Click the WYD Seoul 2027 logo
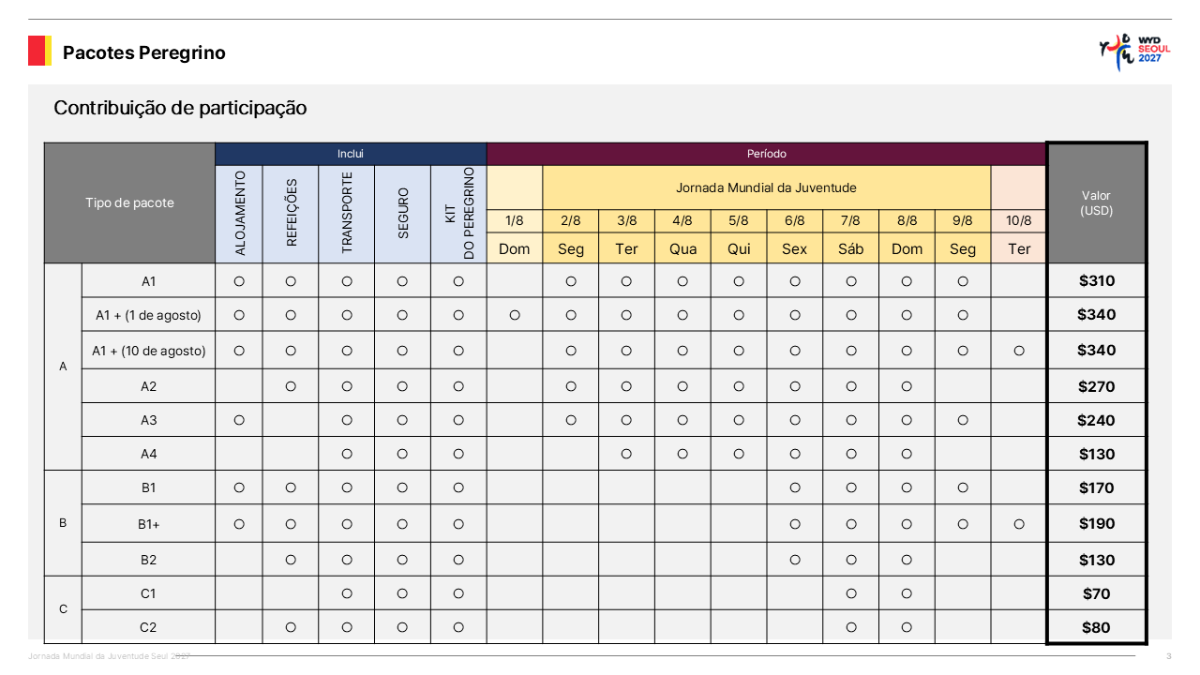Viewport: 1200px width, 675px height. (1134, 52)
